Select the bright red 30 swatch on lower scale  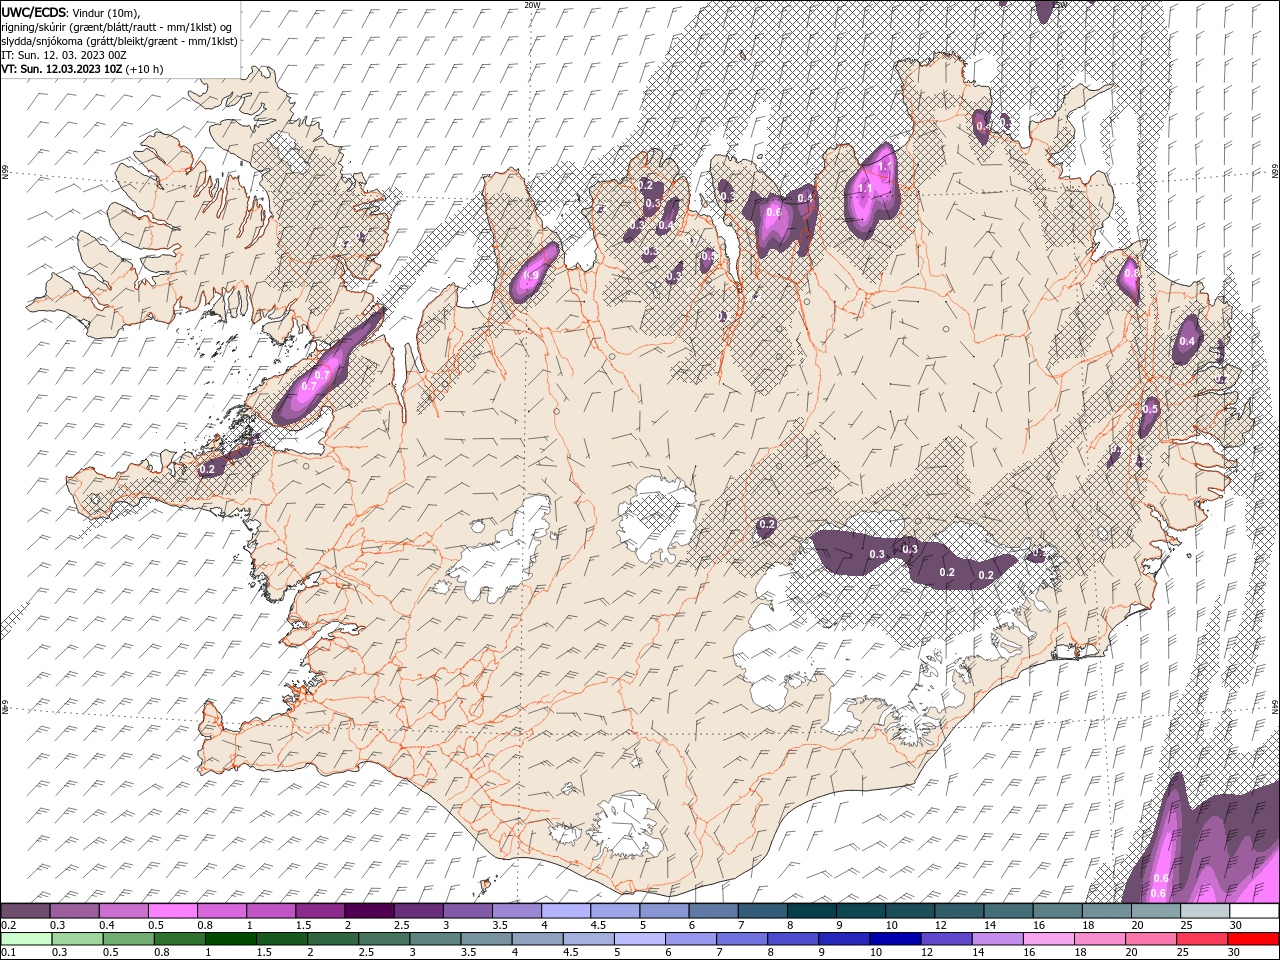click(x=1253, y=939)
